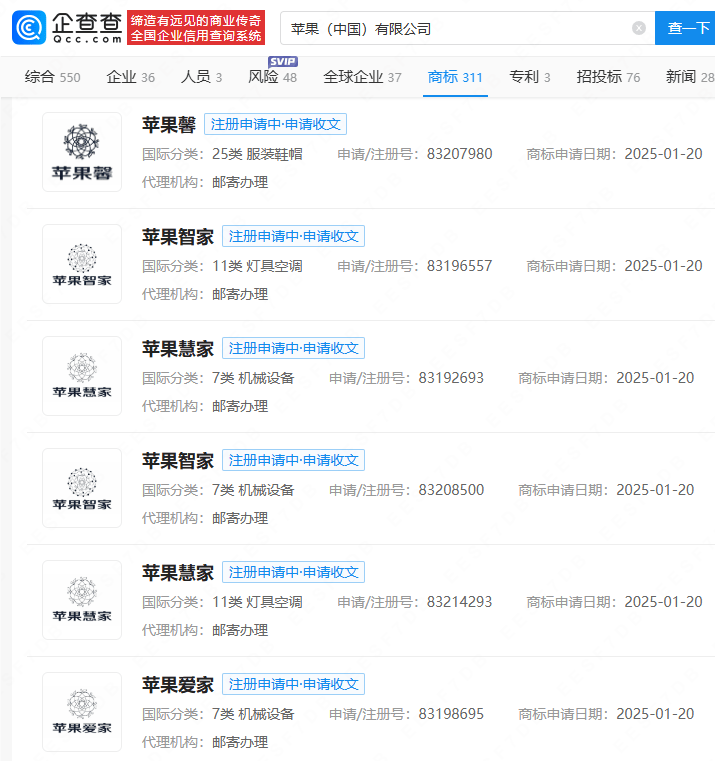Click status tag 注册申请中·申请收文 beside 苹果馨
This screenshot has width=715, height=761.
[x=275, y=124]
